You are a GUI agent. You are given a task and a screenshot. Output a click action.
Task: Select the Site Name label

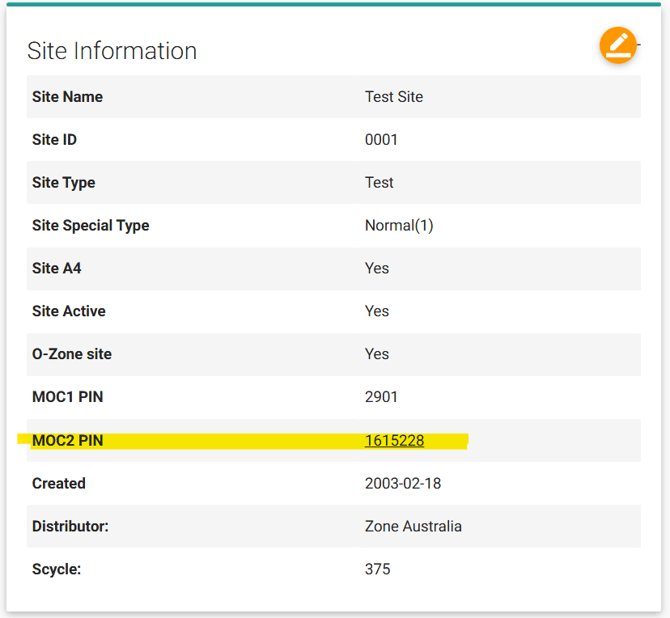[67, 97]
